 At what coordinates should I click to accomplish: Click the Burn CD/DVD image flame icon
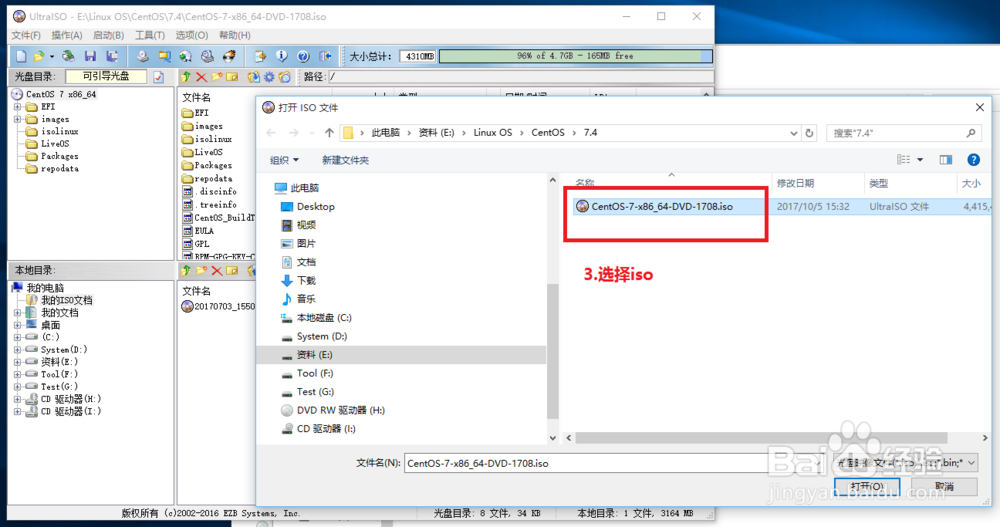coord(229,56)
